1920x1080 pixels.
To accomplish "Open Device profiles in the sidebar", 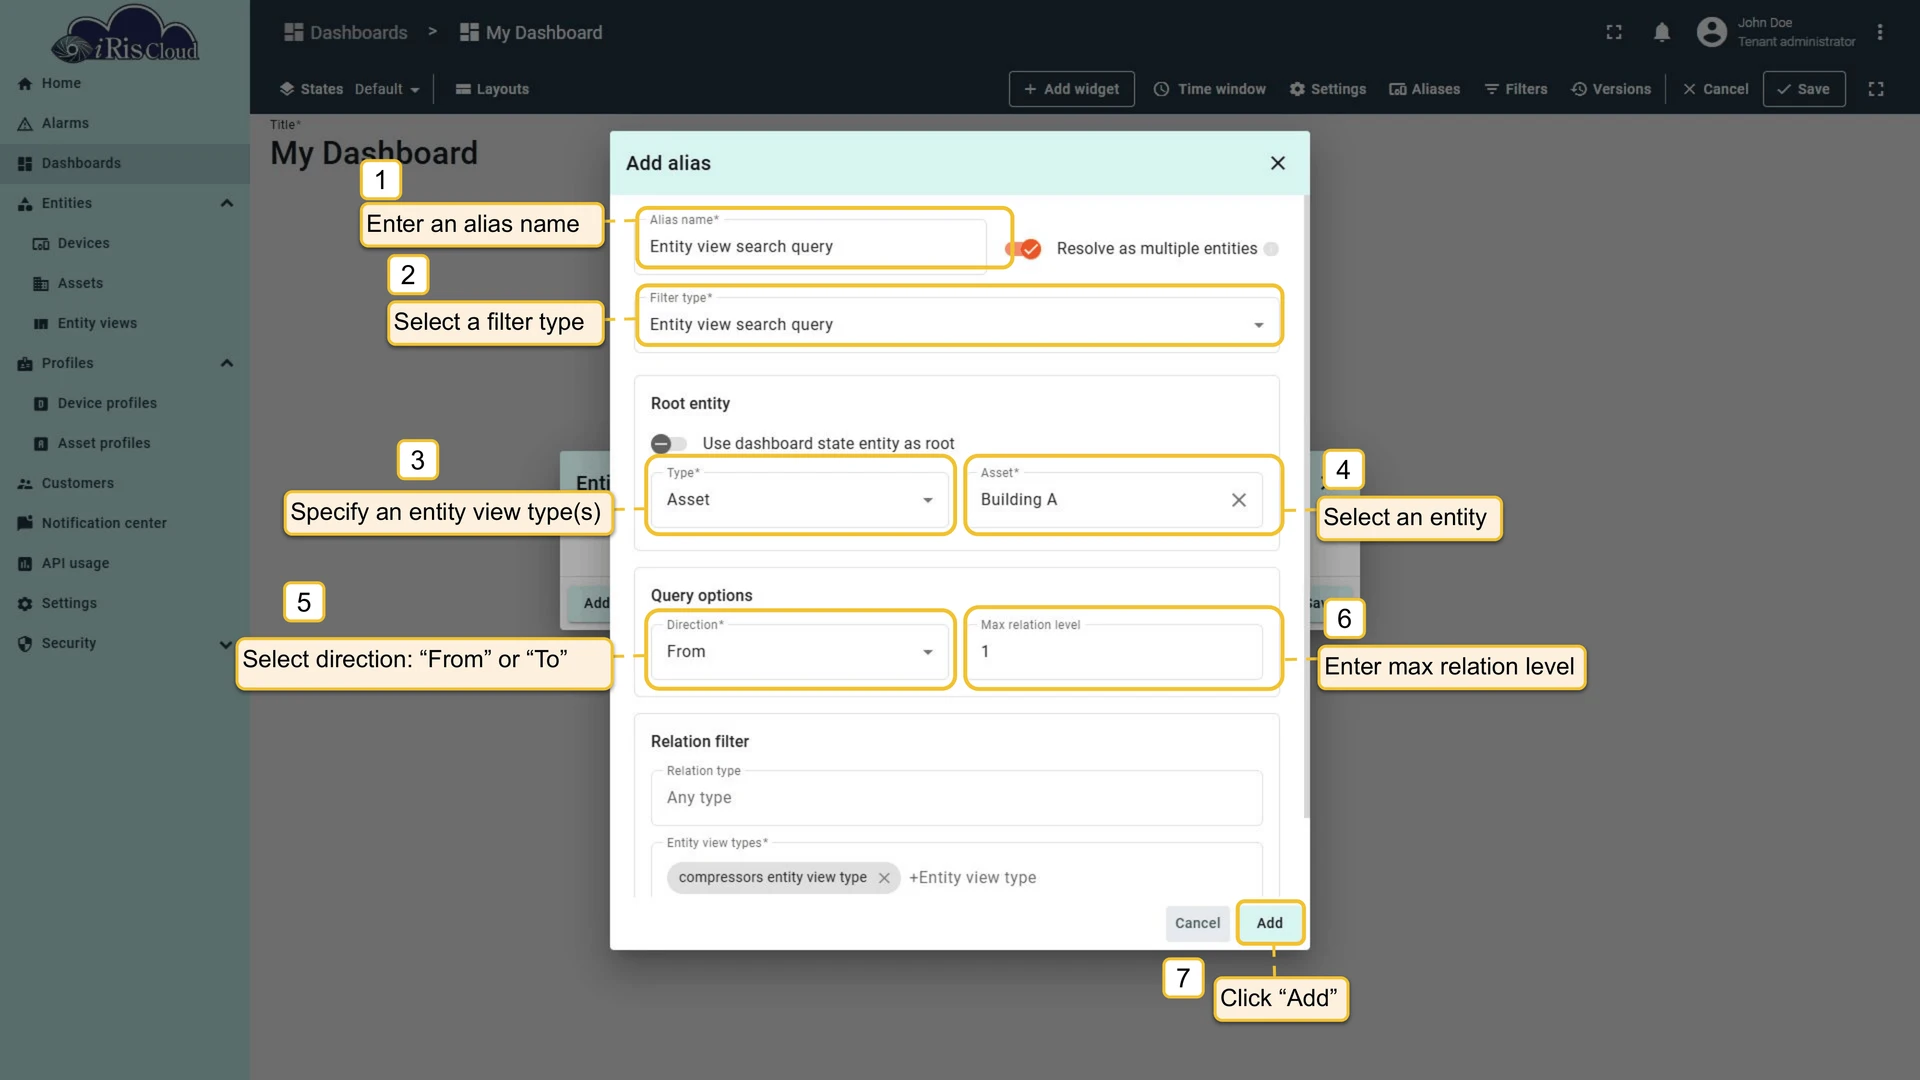I will pyautogui.click(x=124, y=403).
